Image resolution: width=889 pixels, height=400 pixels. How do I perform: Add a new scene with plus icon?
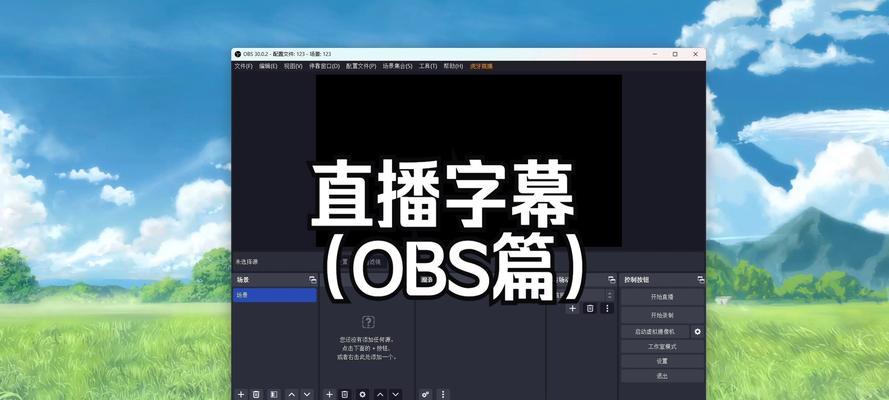click(x=240, y=394)
